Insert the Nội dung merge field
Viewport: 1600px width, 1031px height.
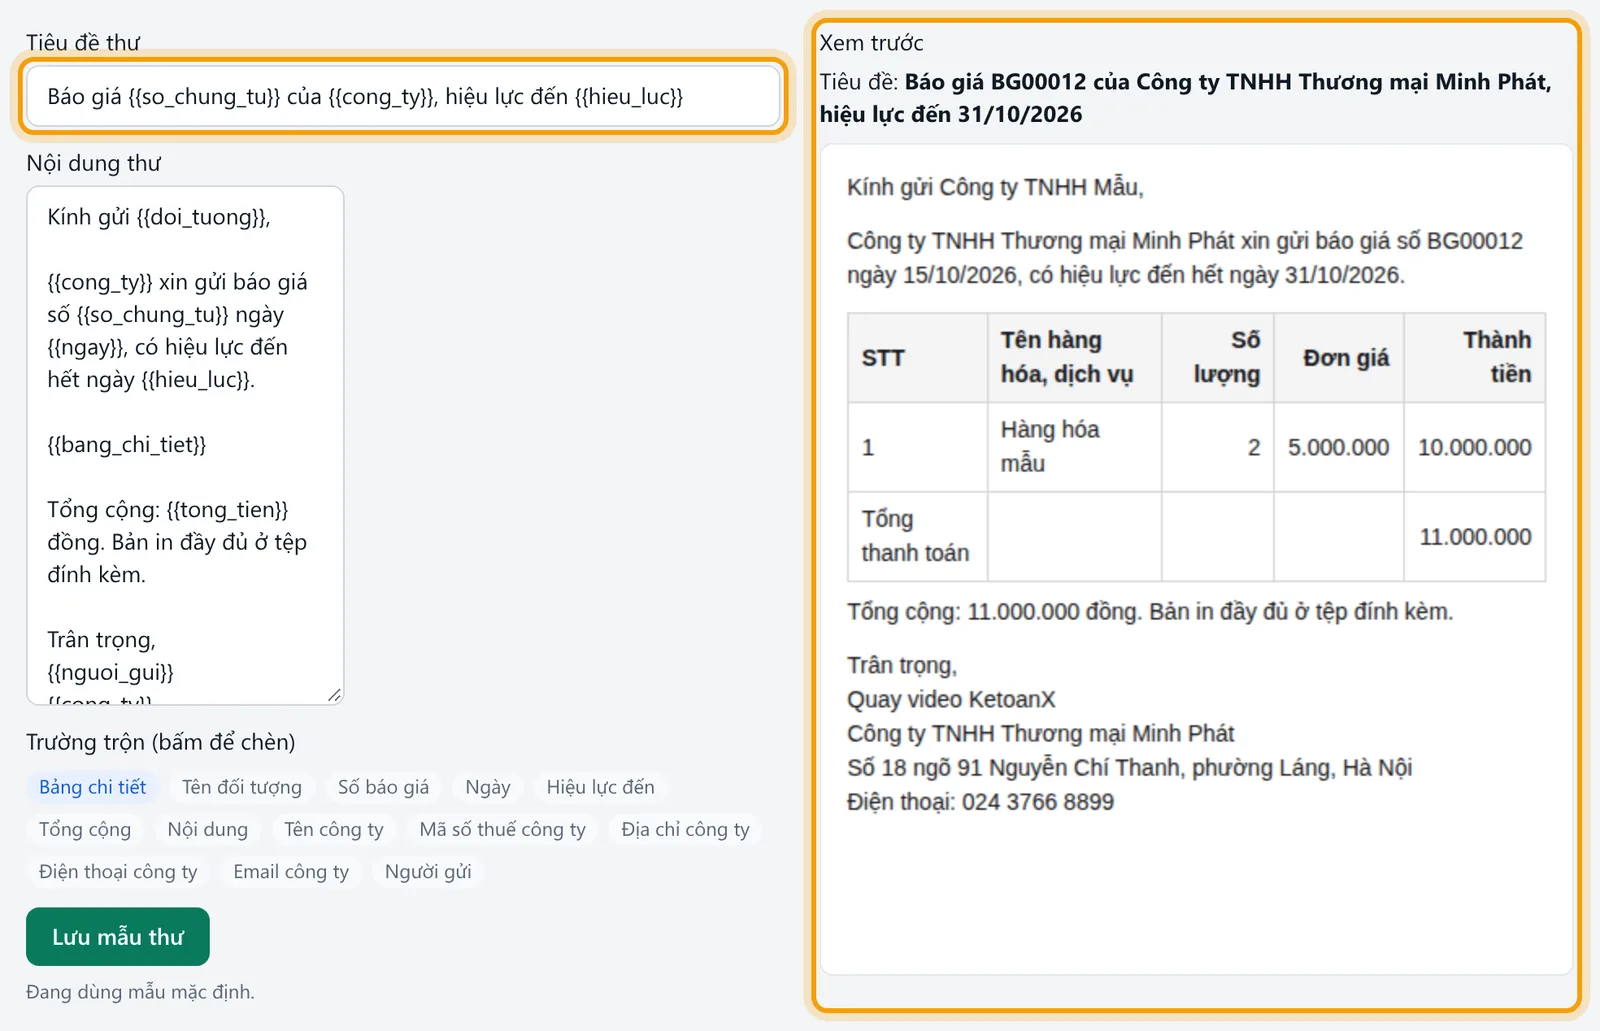[x=208, y=829]
